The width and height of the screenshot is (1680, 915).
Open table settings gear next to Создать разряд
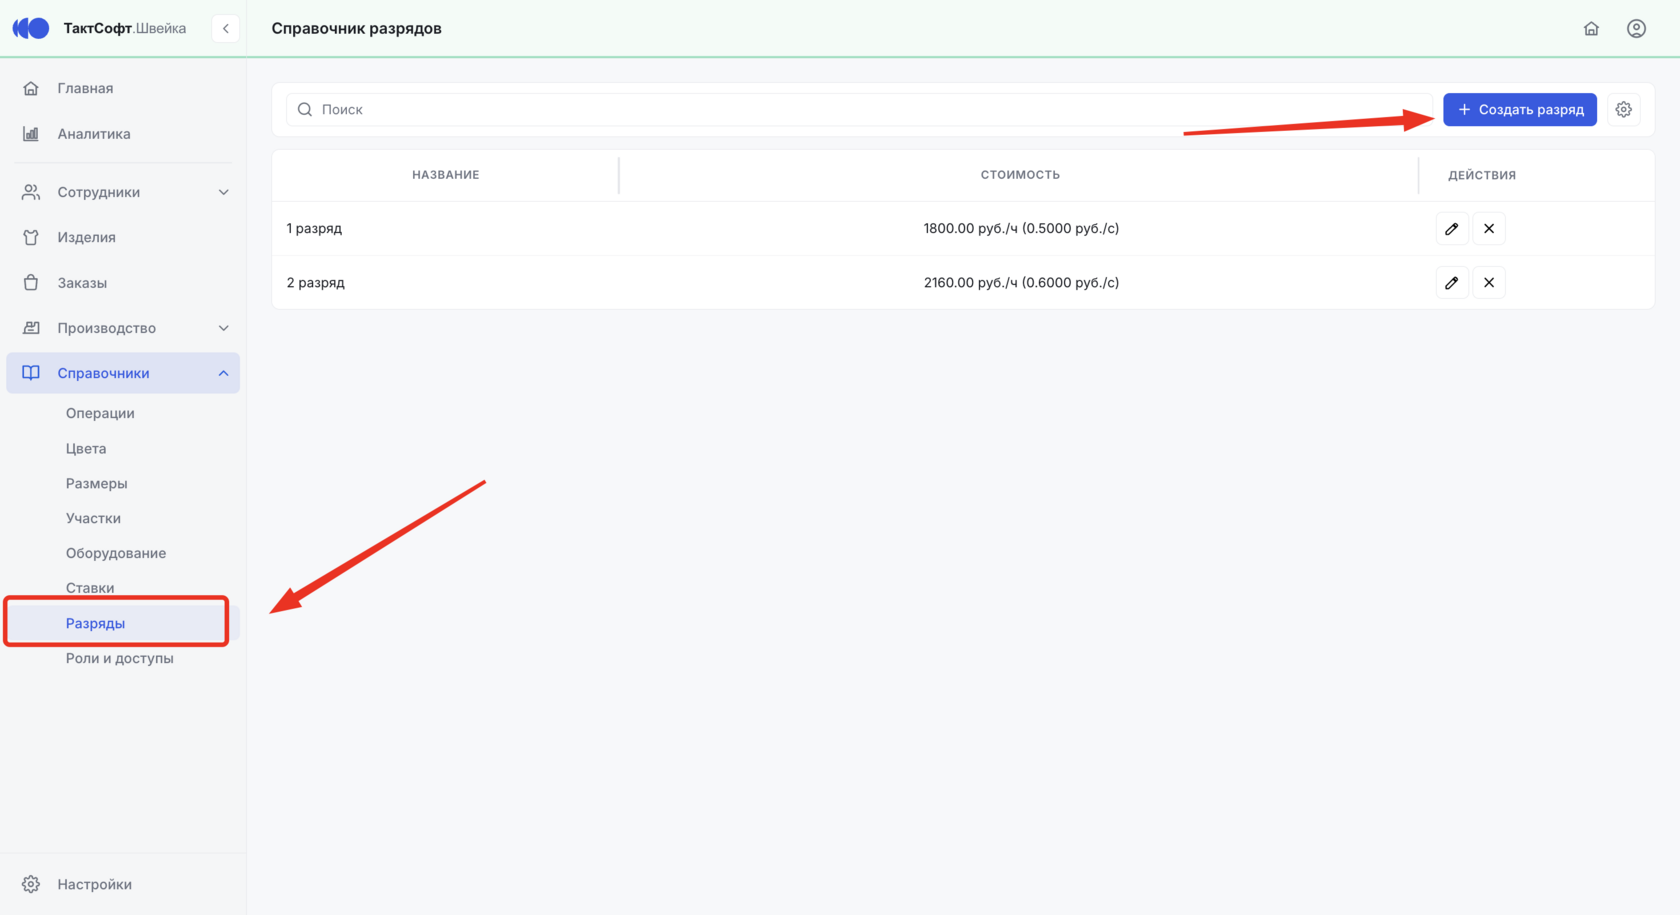tap(1623, 110)
